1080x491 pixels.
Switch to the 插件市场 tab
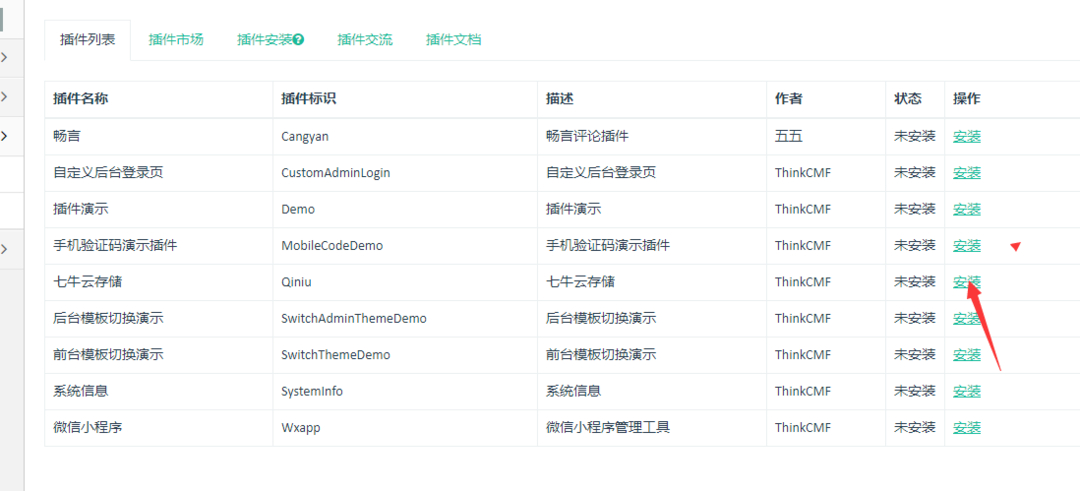176,40
